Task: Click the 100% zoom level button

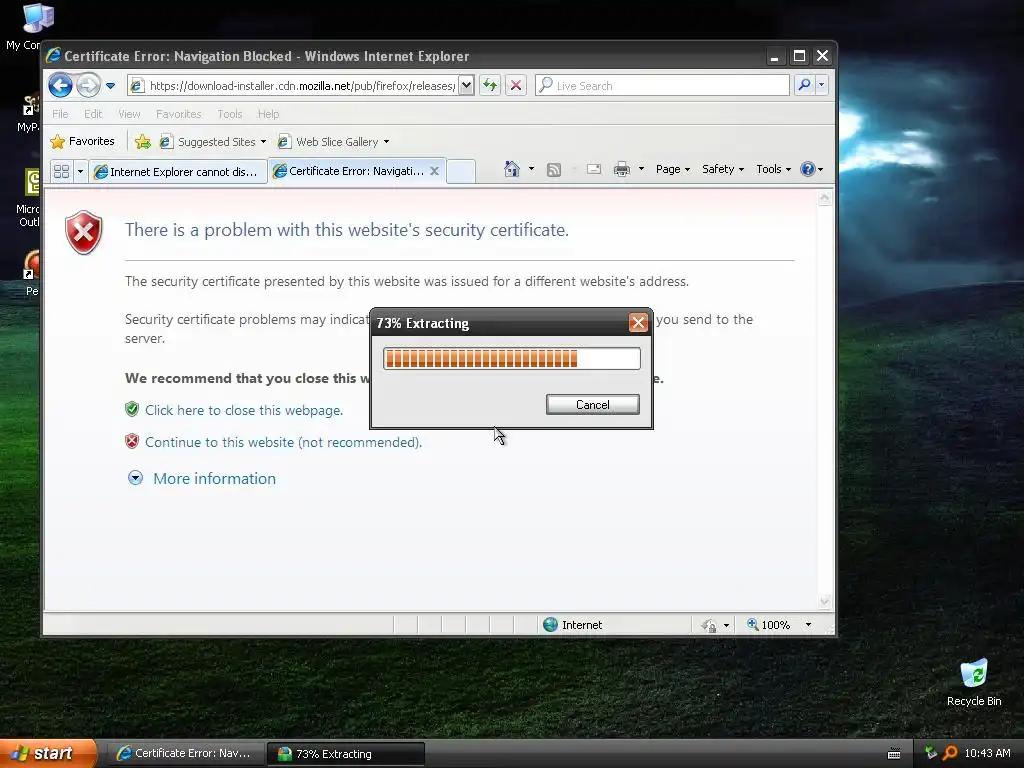Action: click(769, 625)
